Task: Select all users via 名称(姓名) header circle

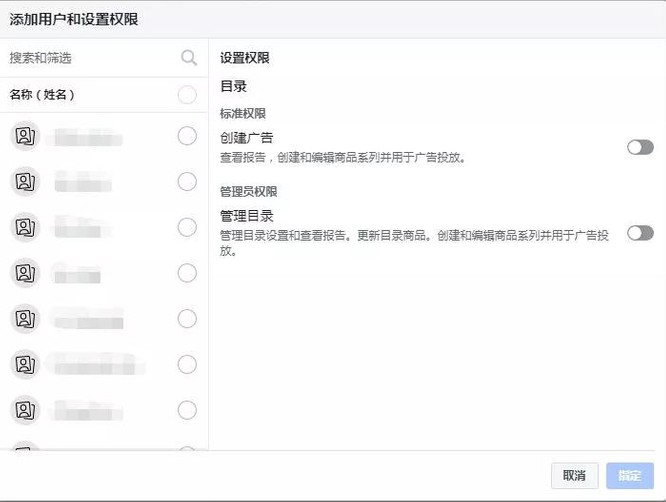Action: point(187,95)
